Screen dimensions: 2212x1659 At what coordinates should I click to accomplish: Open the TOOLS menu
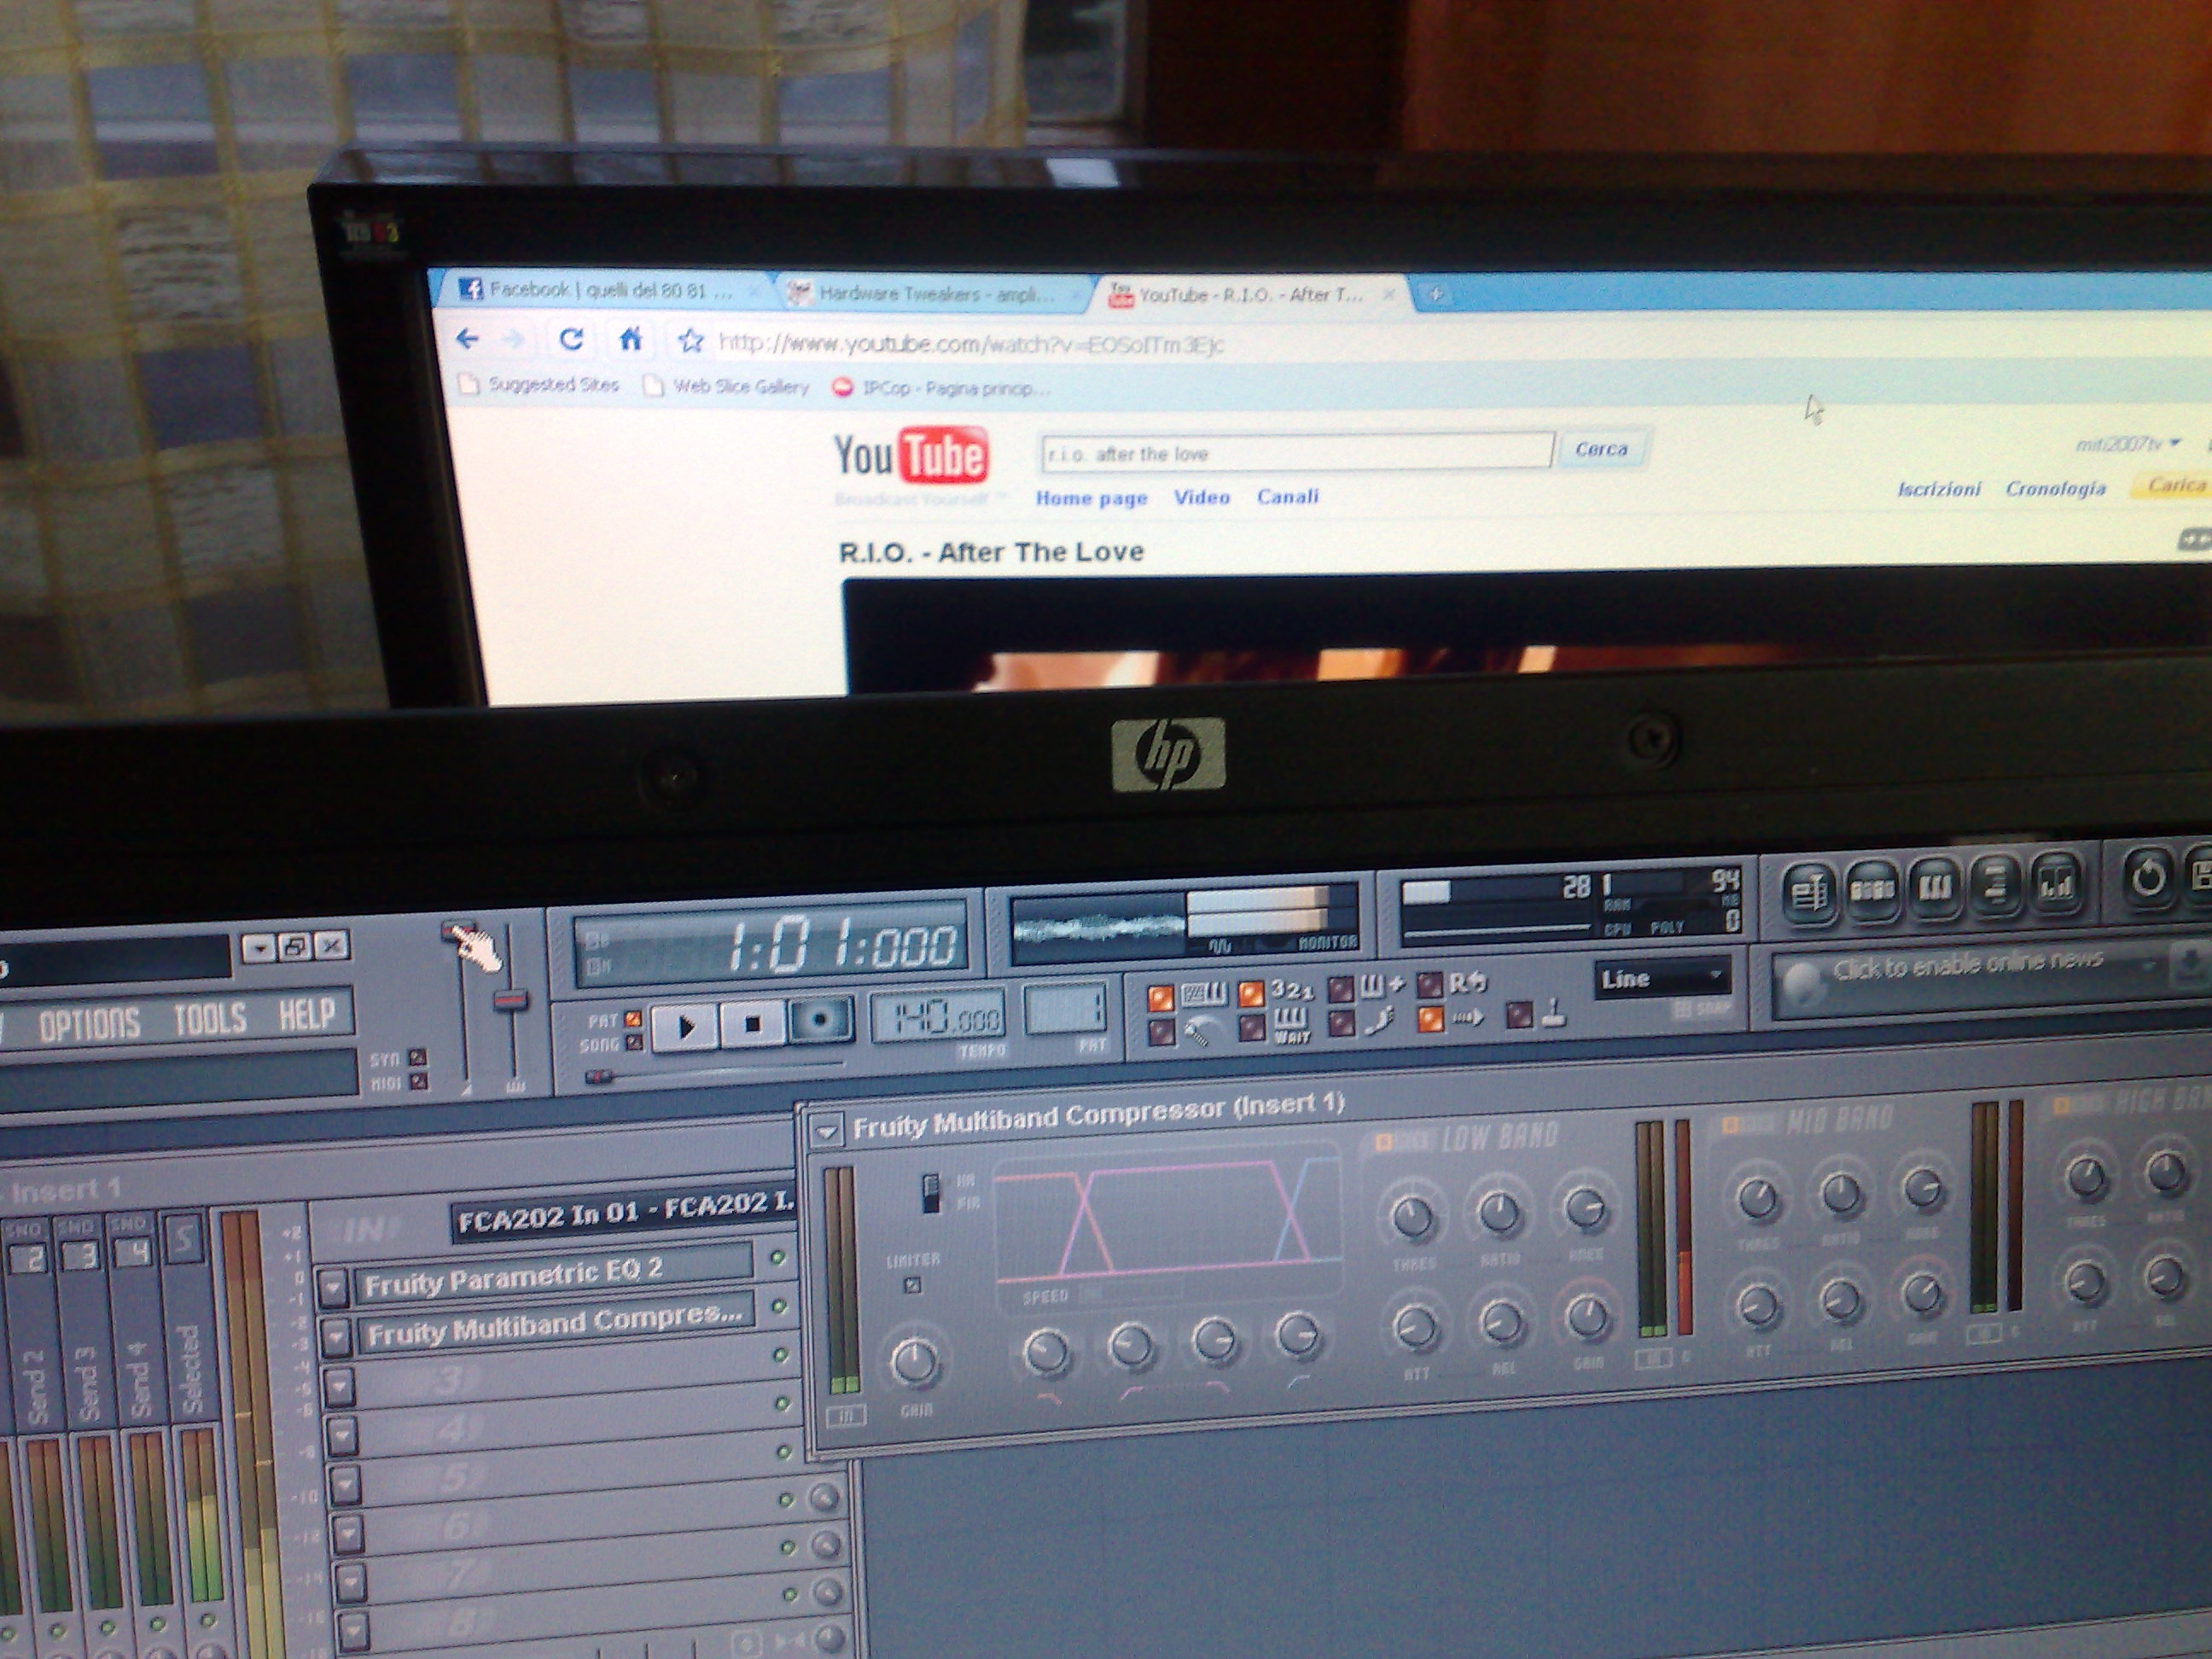point(210,1019)
